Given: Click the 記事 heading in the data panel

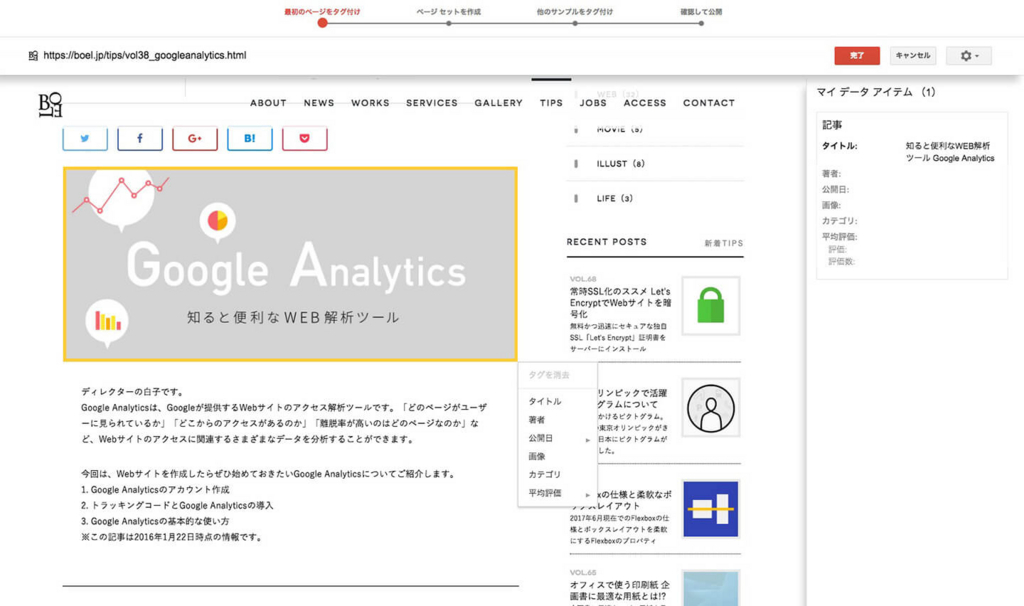Looking at the screenshot, I should click(832, 125).
